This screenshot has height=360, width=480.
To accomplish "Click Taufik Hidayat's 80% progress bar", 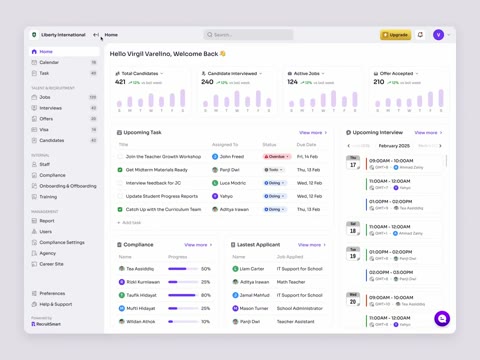I will [182, 295].
